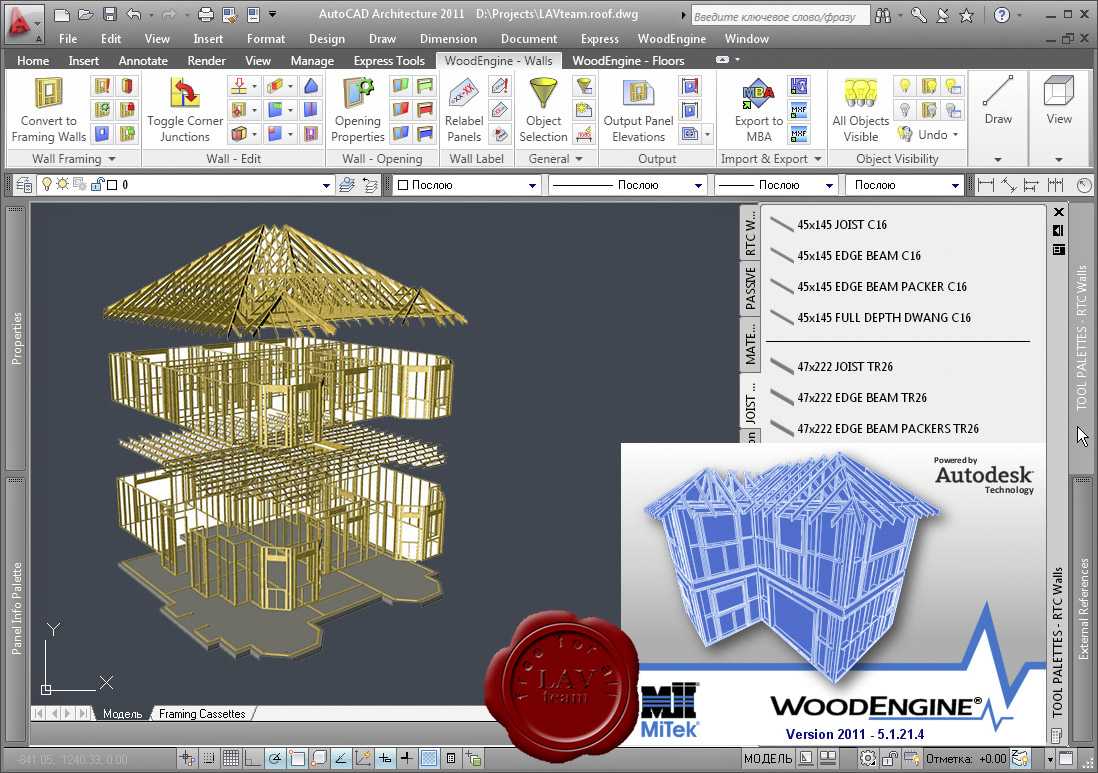Open the Layer Properties Manager icon
The image size is (1098, 773).
point(24,185)
